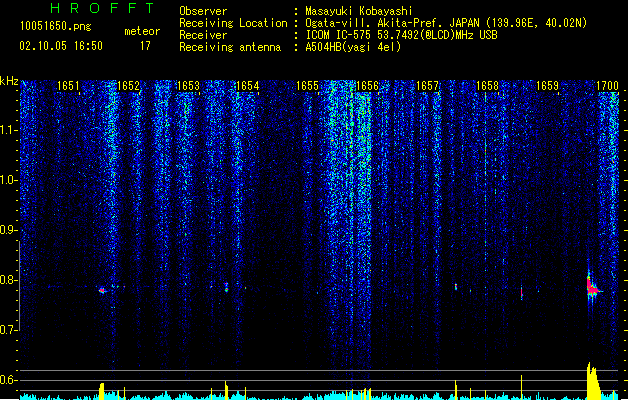Click time marker 1659
Image resolution: width=629 pixels, height=400 pixels.
[547, 86]
